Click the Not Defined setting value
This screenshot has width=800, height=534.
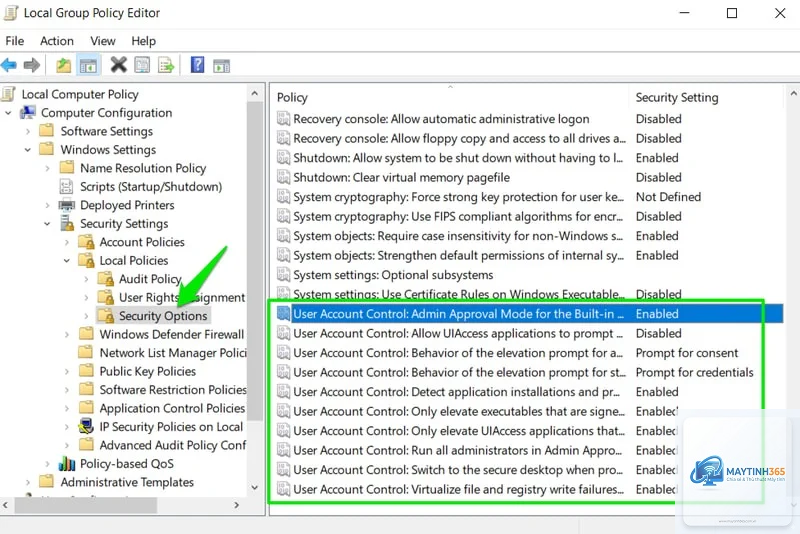point(668,197)
